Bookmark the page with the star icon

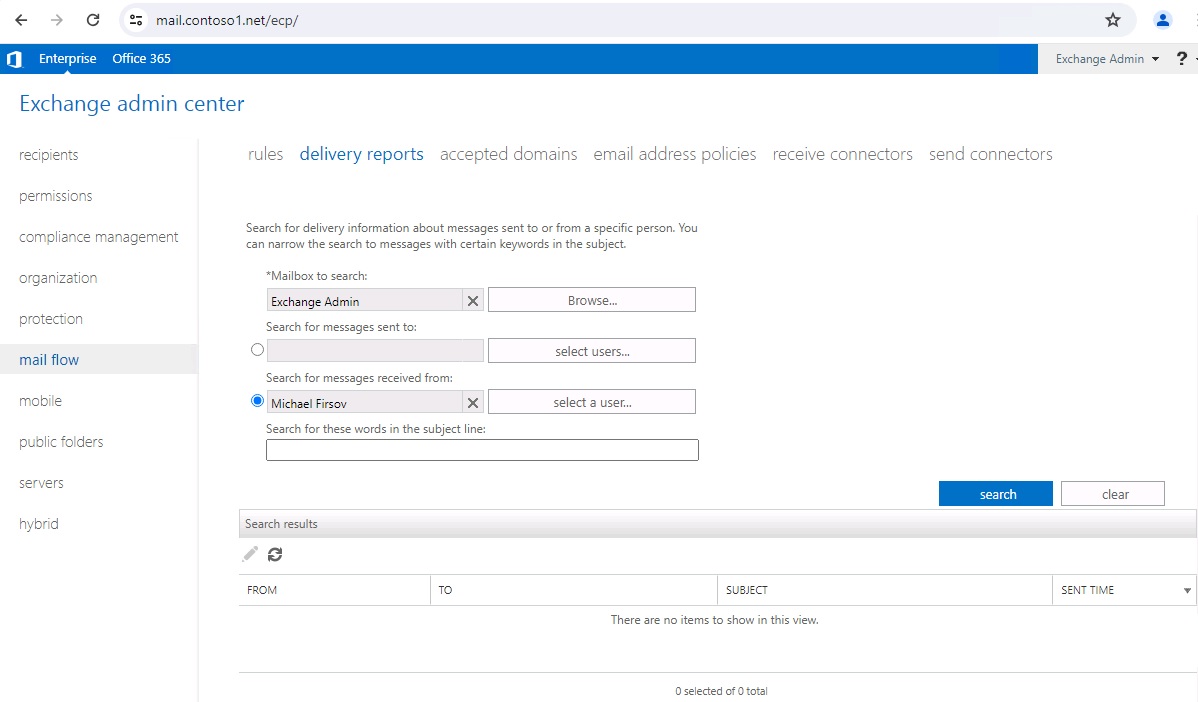pos(1114,19)
